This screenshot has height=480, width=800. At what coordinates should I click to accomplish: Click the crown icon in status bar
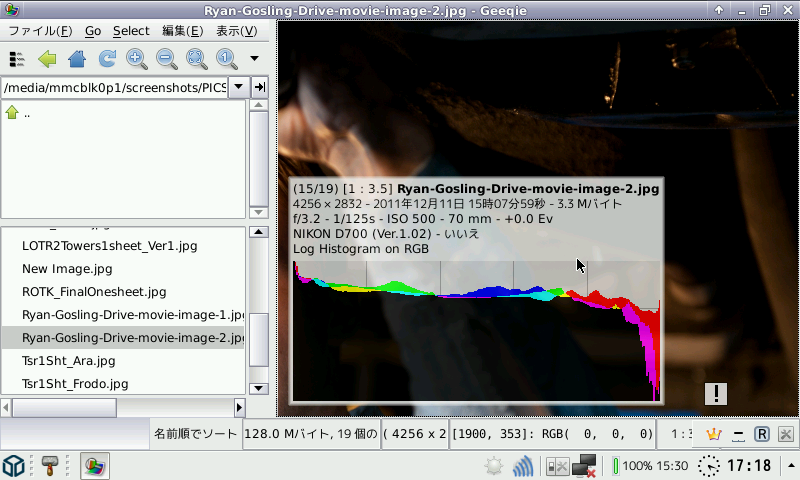pos(713,434)
